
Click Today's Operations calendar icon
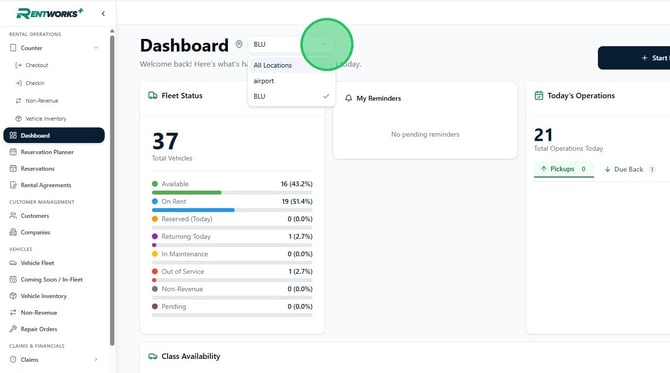[539, 95]
